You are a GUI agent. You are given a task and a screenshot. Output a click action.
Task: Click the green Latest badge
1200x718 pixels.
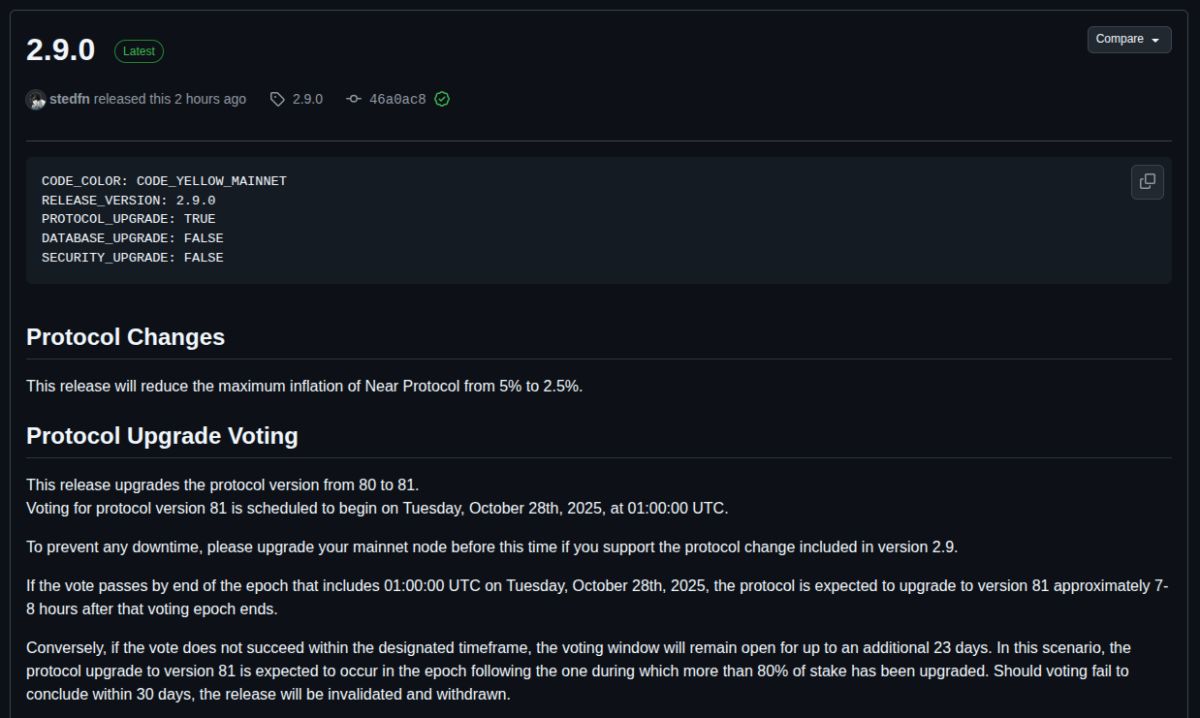(139, 51)
